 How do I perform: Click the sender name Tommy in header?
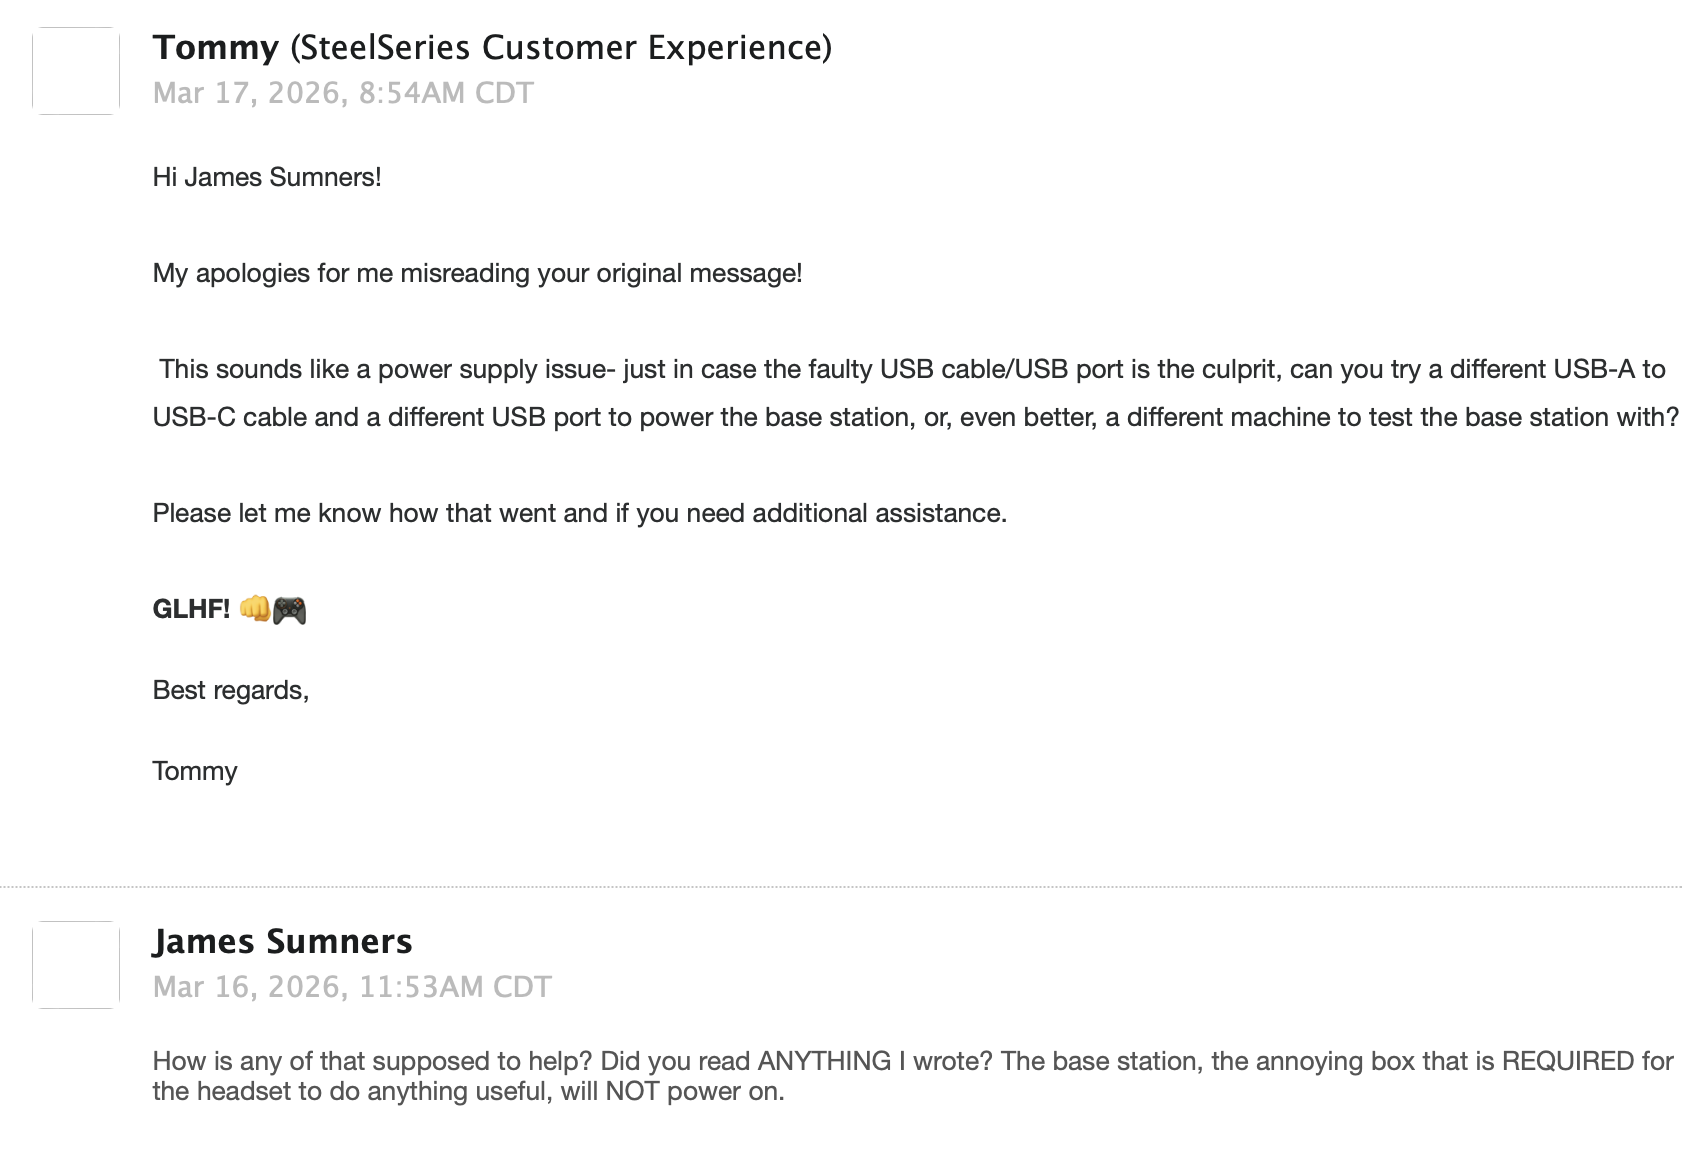215,48
